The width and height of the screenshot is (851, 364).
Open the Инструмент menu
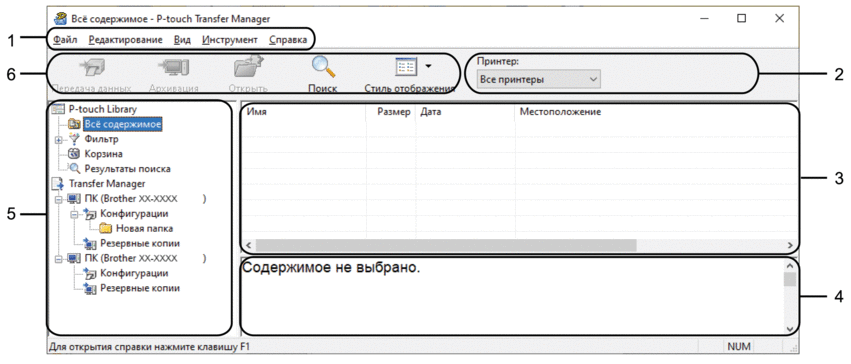pos(230,40)
